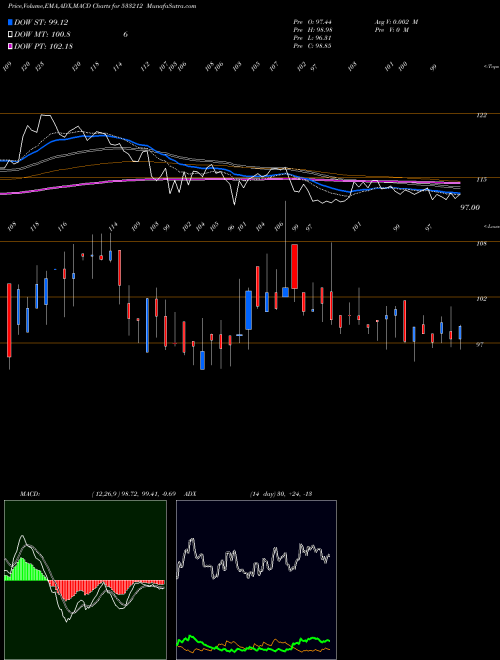The height and width of the screenshot is (660, 500).
Task: Click the white DOW MT legend swatch
Action: pos(10,34)
